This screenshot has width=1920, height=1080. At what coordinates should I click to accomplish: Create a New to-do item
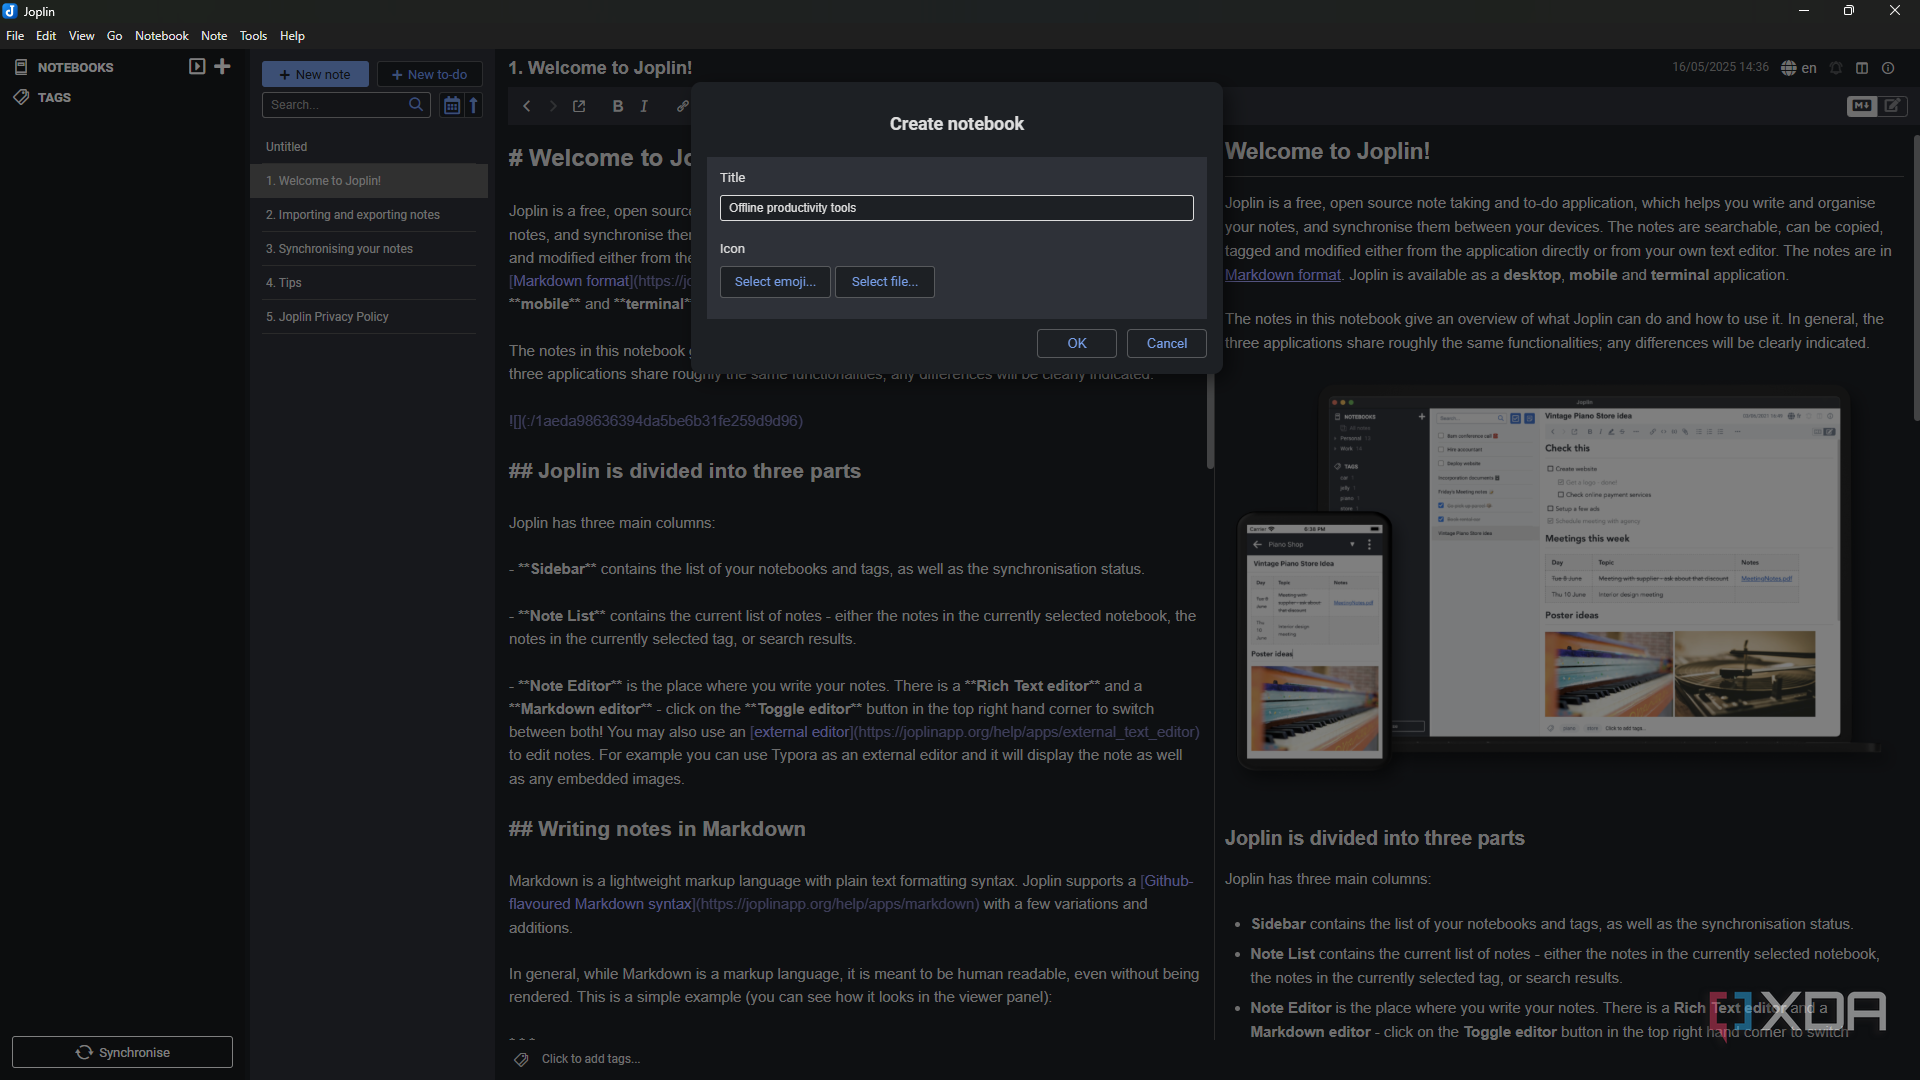[x=430, y=75]
